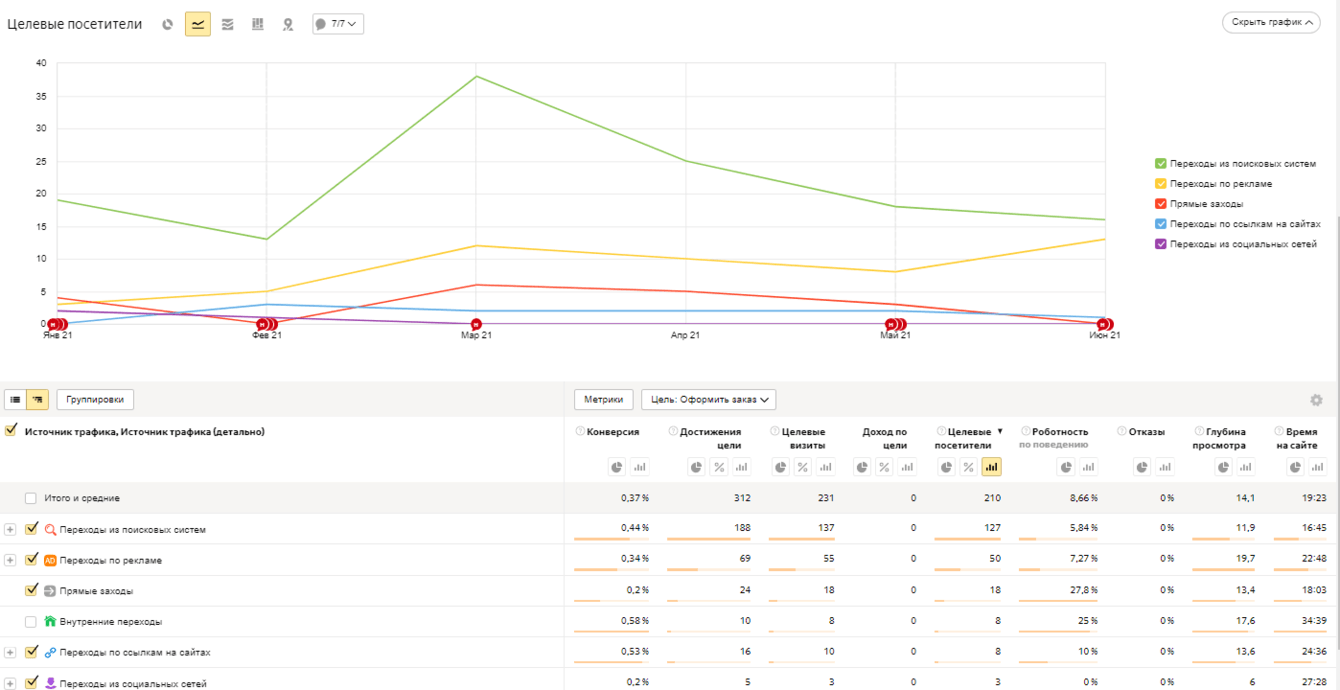Uncheck Переходы из поисковых систем row checkbox
1340x690 pixels.
pyautogui.click(x=31, y=529)
